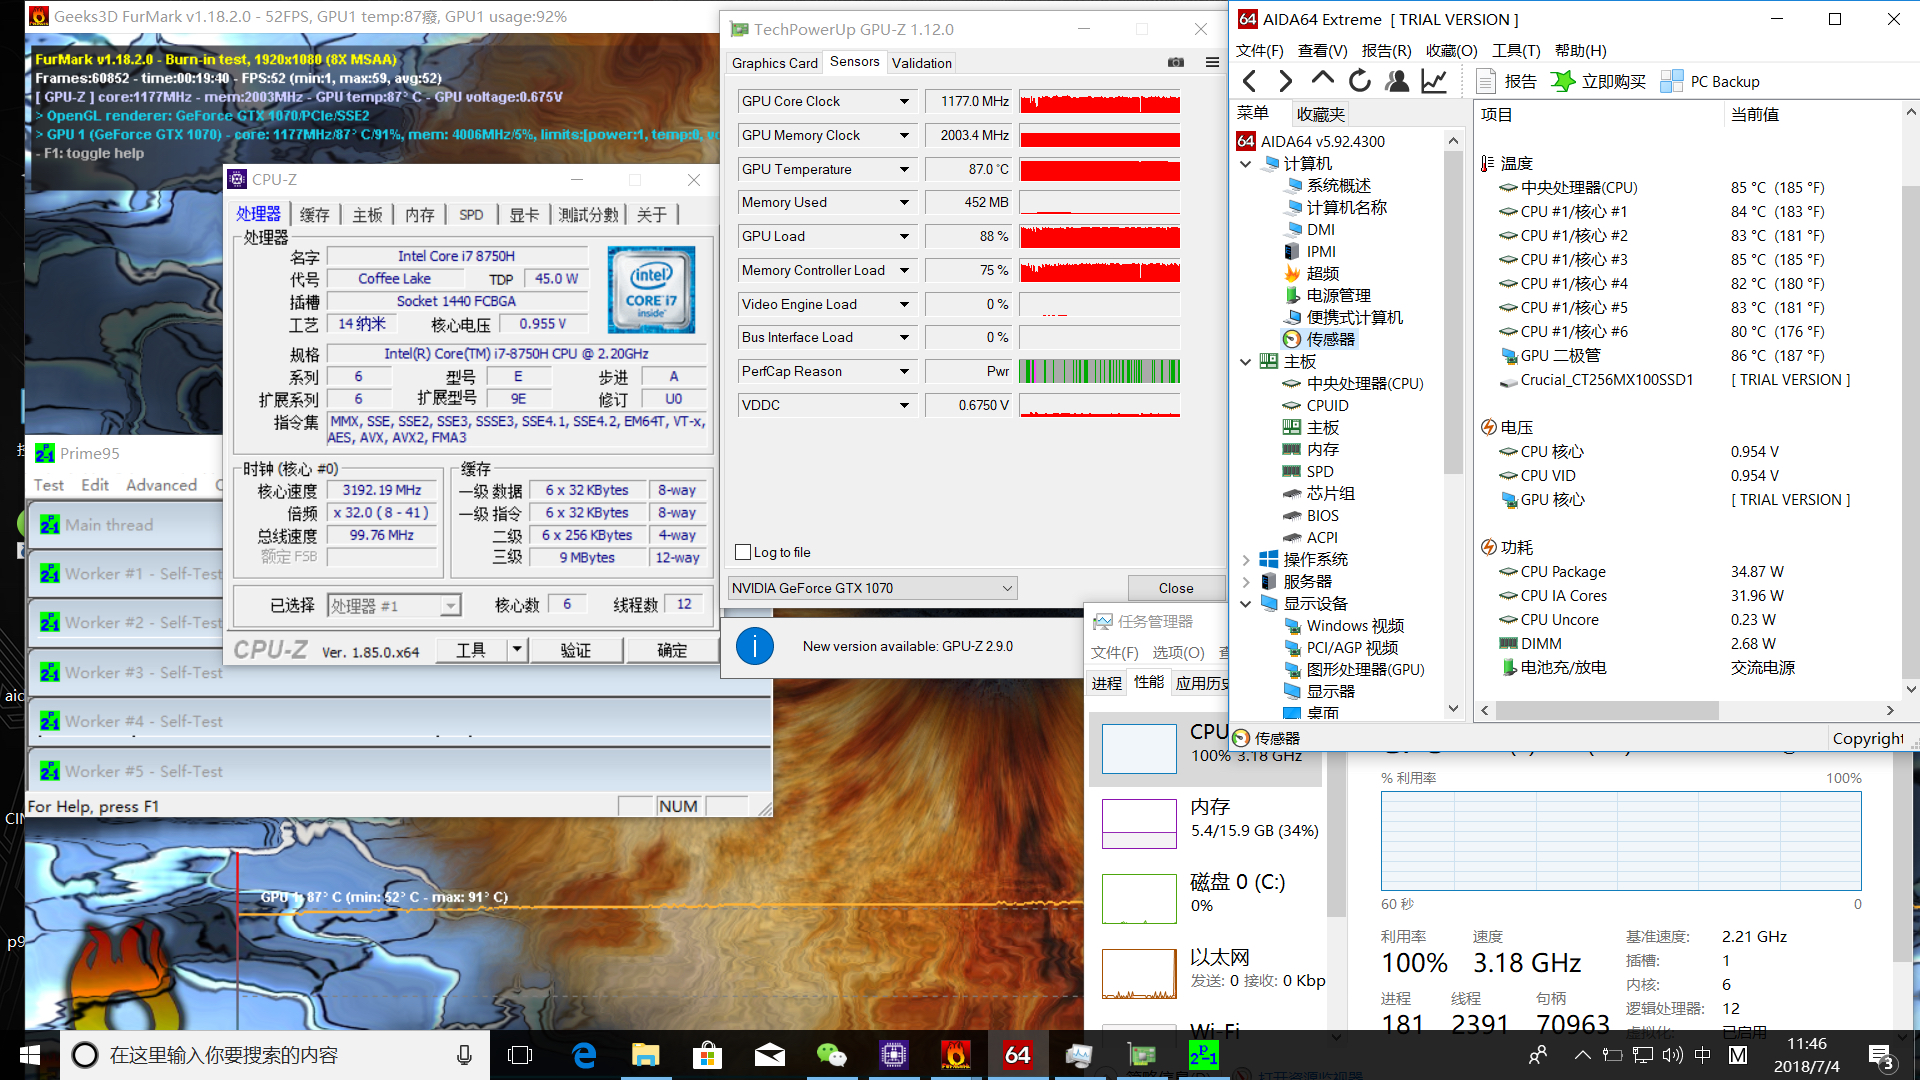Click microphone icon in search box
The height and width of the screenshot is (1080, 1920).
(x=464, y=1055)
